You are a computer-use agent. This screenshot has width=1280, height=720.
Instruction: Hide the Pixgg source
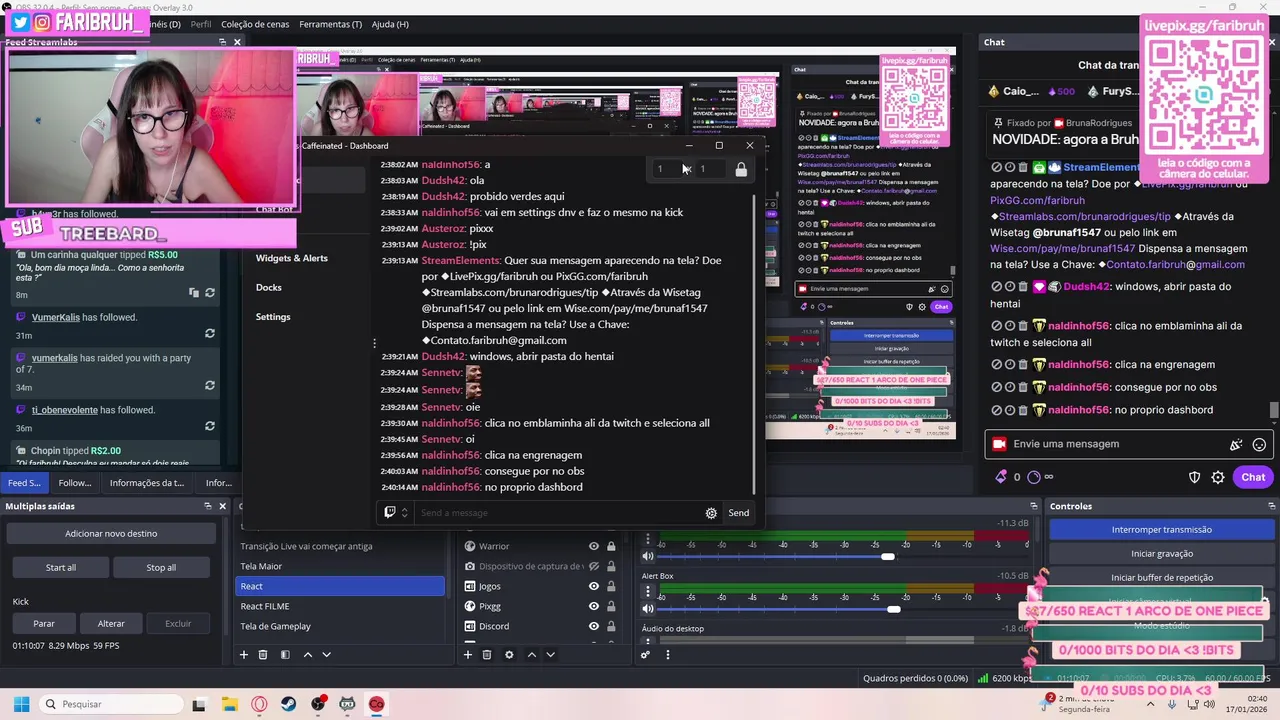pos(594,606)
